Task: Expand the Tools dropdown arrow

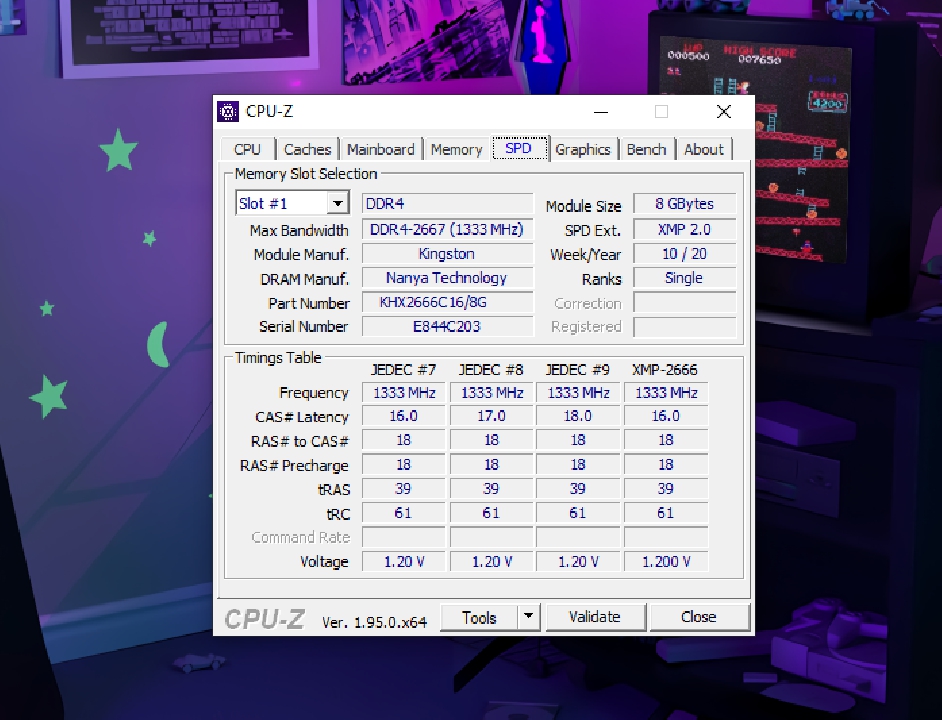Action: (x=529, y=617)
